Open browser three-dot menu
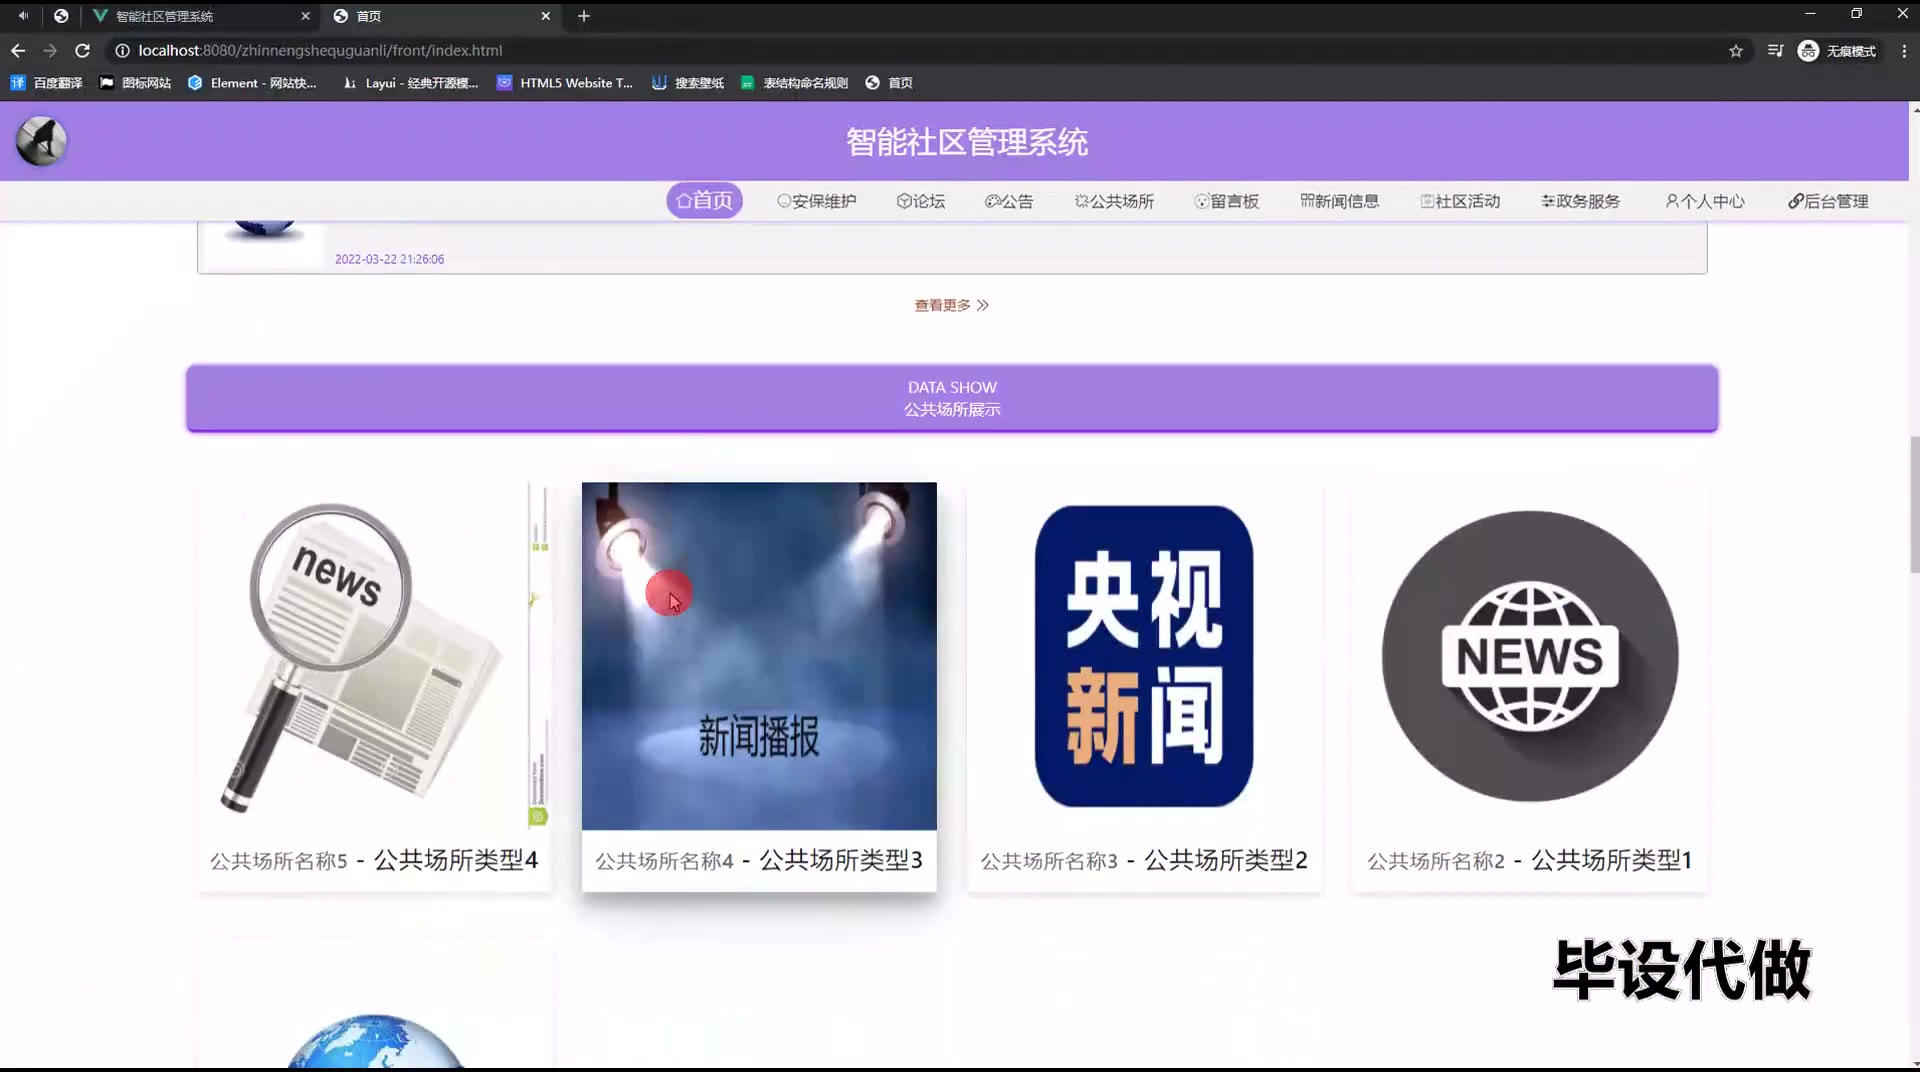 click(1904, 50)
